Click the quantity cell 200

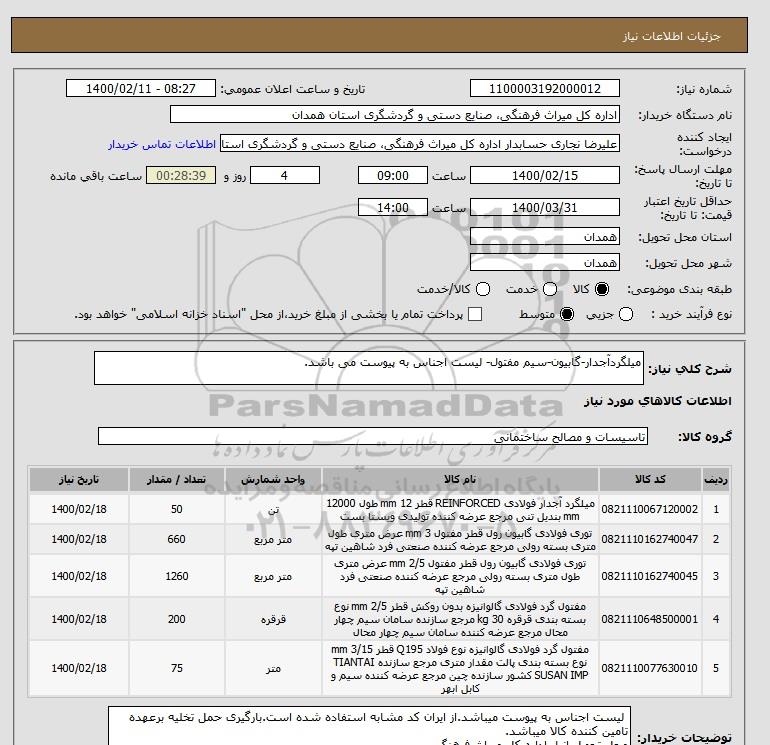pyautogui.click(x=177, y=619)
